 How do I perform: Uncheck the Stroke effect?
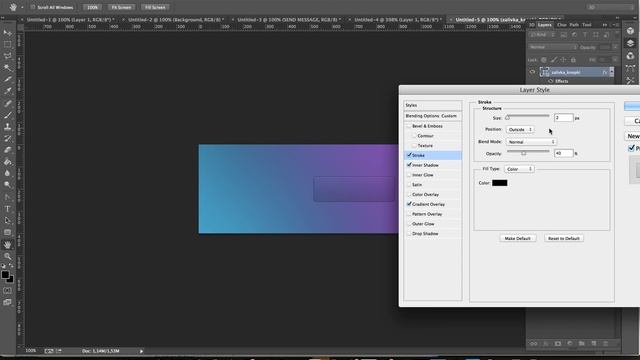click(409, 155)
